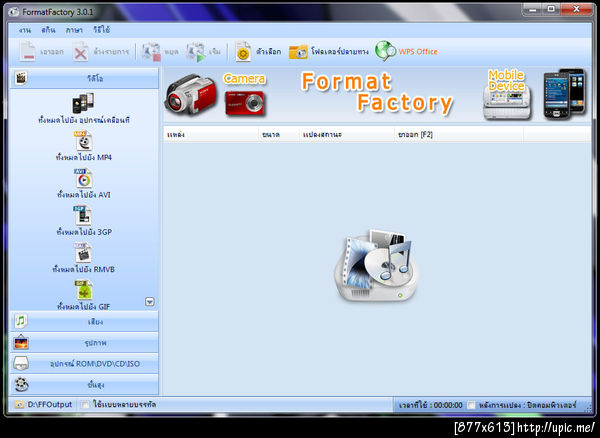Click the WPS Office link text
The height and width of the screenshot is (438, 600).
[418, 52]
